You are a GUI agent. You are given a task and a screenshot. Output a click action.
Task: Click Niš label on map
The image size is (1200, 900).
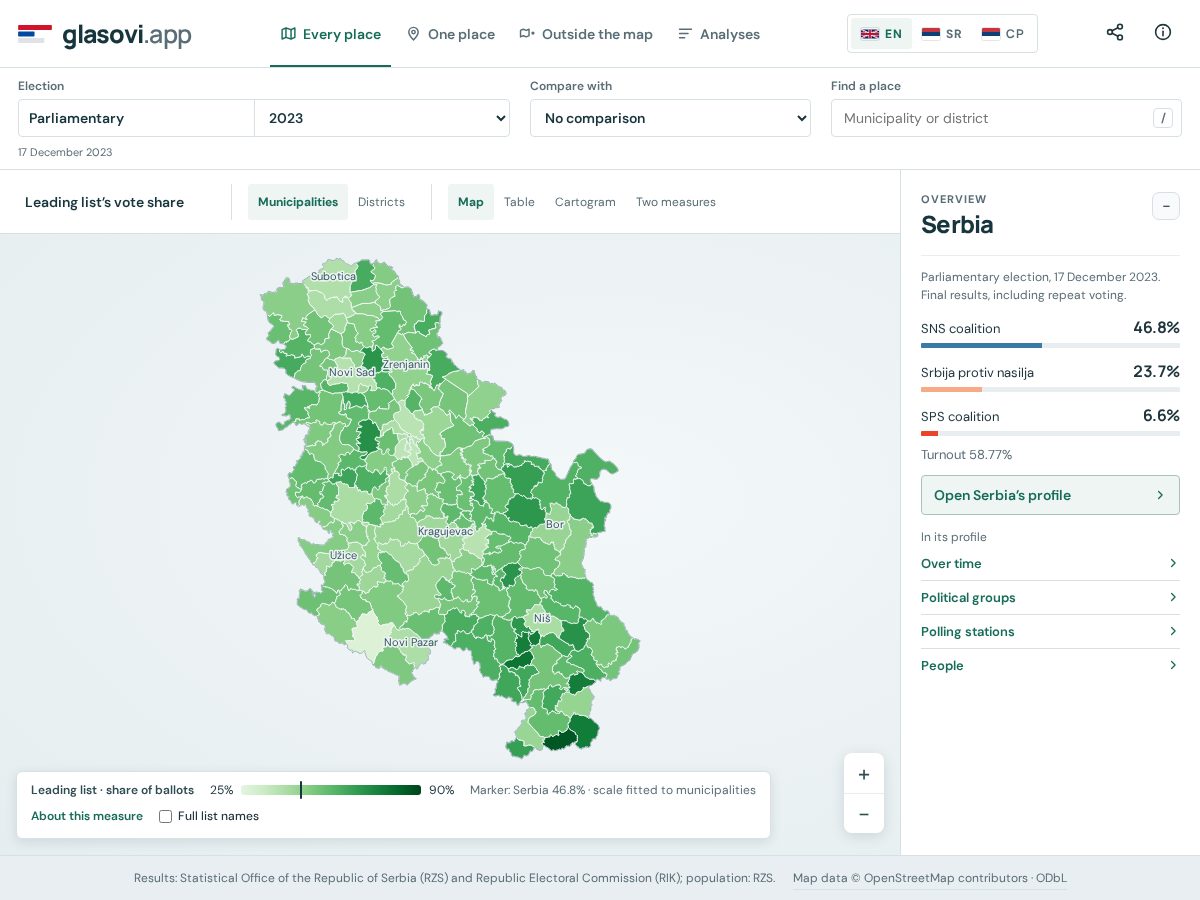pyautogui.click(x=542, y=618)
